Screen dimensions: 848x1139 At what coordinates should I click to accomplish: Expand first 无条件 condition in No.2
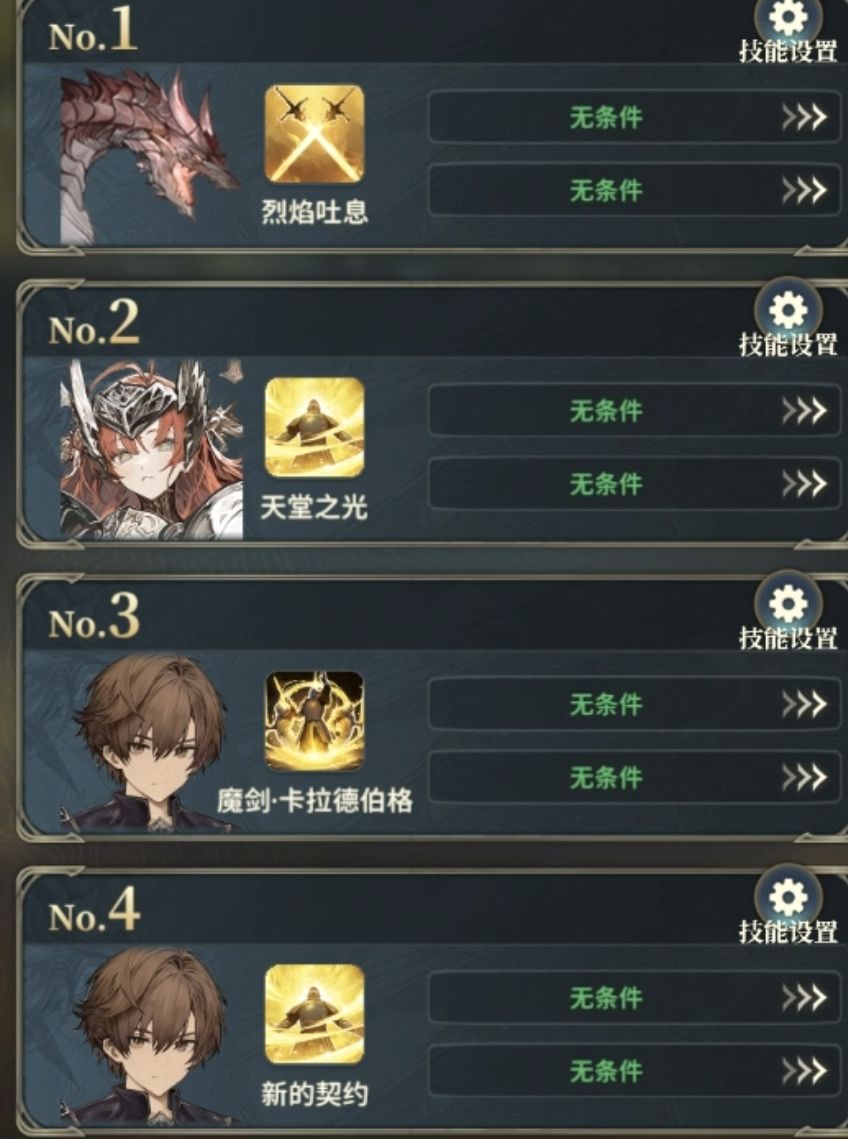[634, 410]
